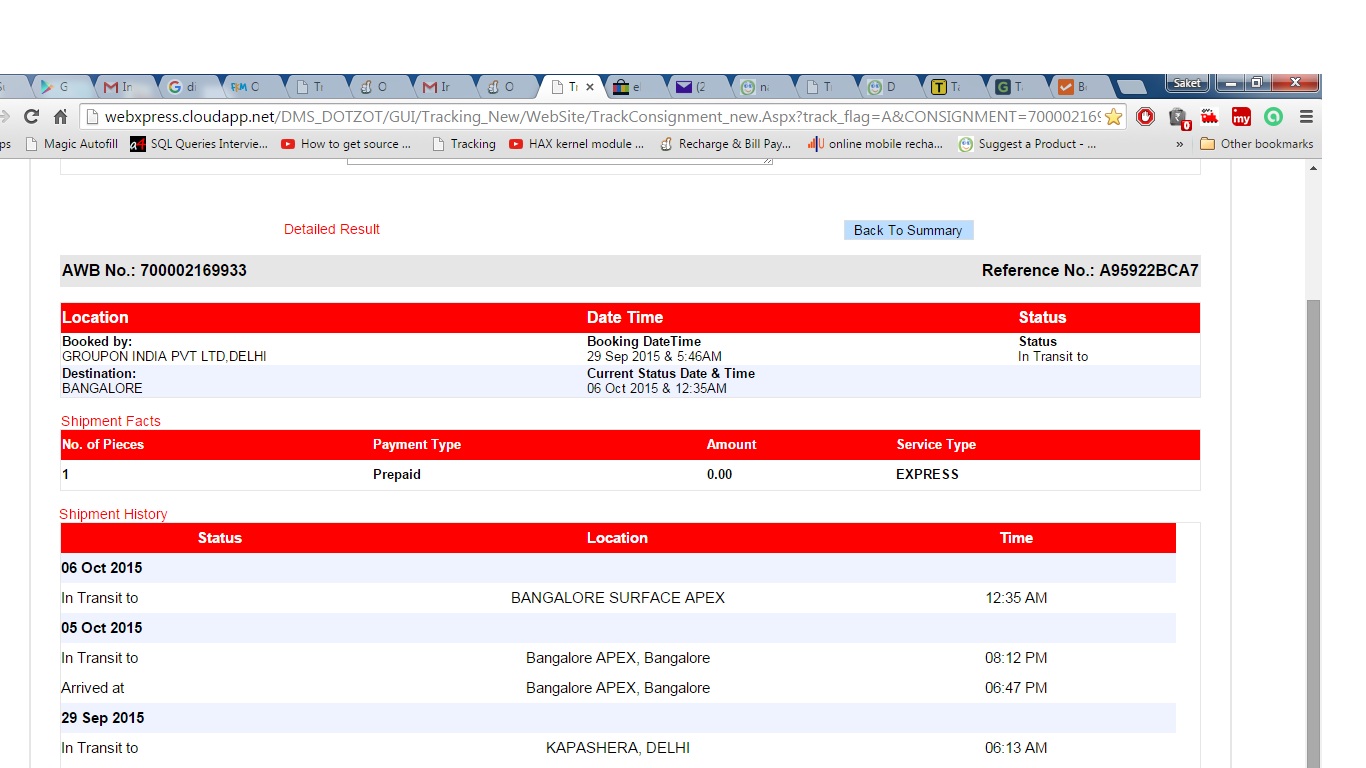Click the reload page icon
Image resolution: width=1366 pixels, height=768 pixels.
click(x=31, y=117)
